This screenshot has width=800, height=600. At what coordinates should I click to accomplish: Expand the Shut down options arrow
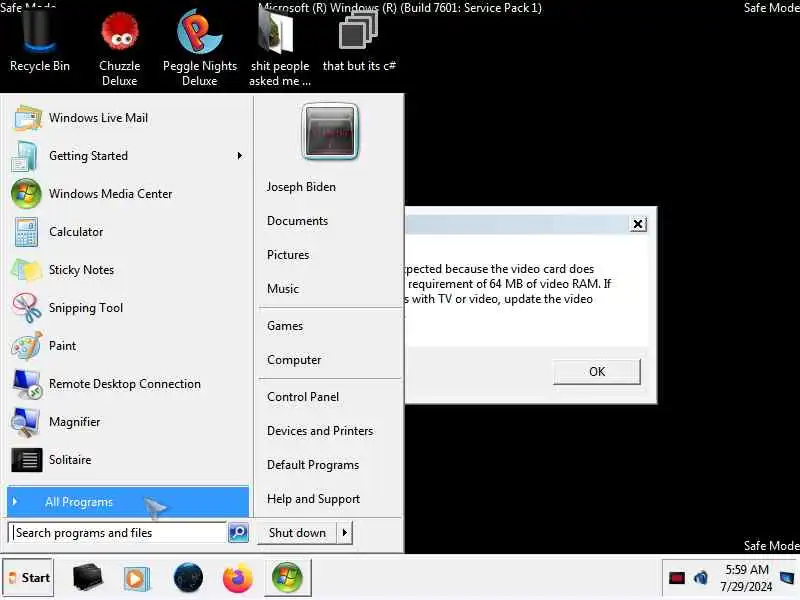point(345,533)
